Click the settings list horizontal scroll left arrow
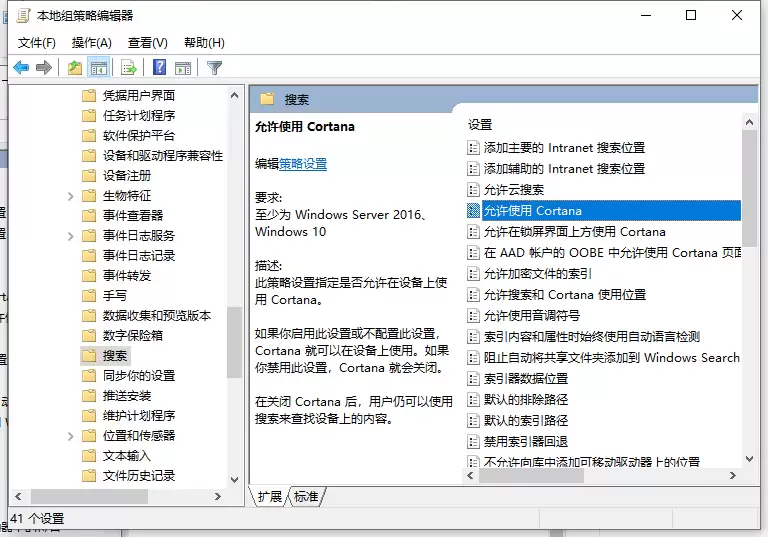 point(471,476)
